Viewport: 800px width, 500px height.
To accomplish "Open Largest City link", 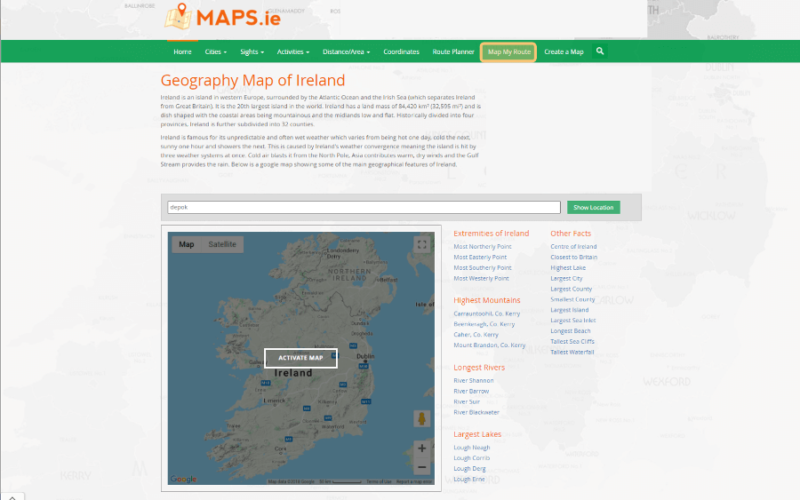I will [x=566, y=278].
